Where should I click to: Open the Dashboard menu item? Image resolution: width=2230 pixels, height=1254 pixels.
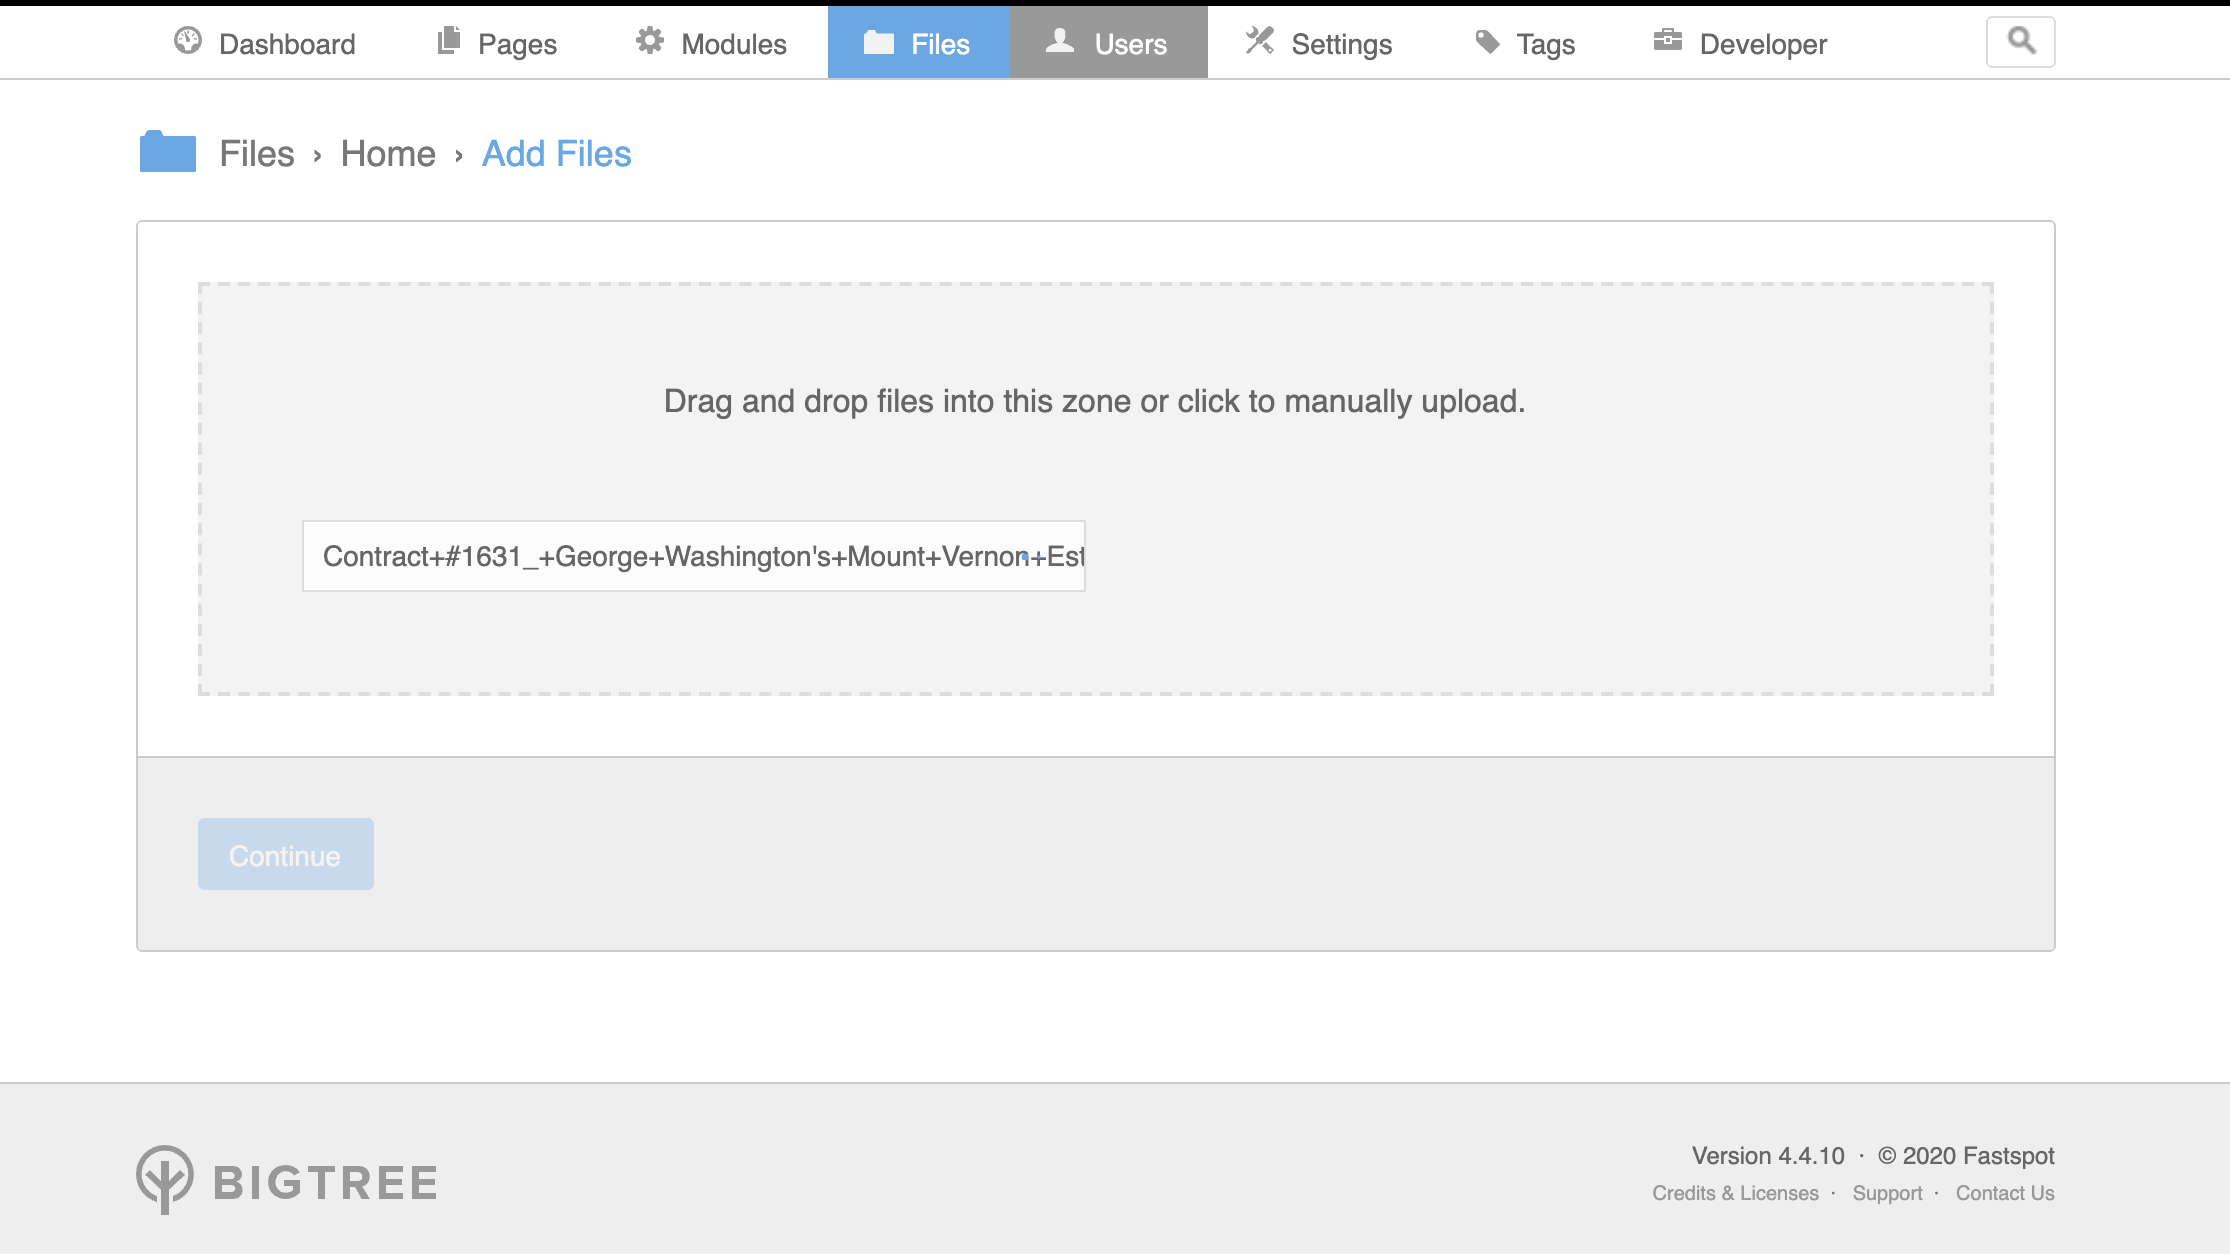point(265,43)
